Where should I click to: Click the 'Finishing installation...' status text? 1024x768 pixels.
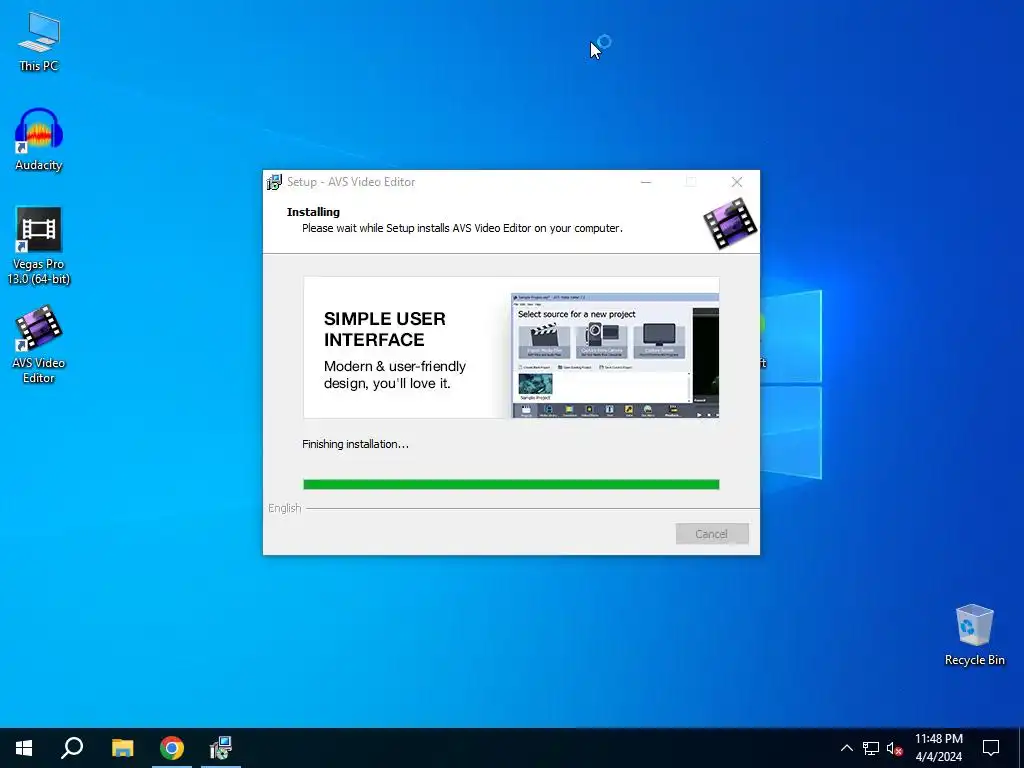355,444
